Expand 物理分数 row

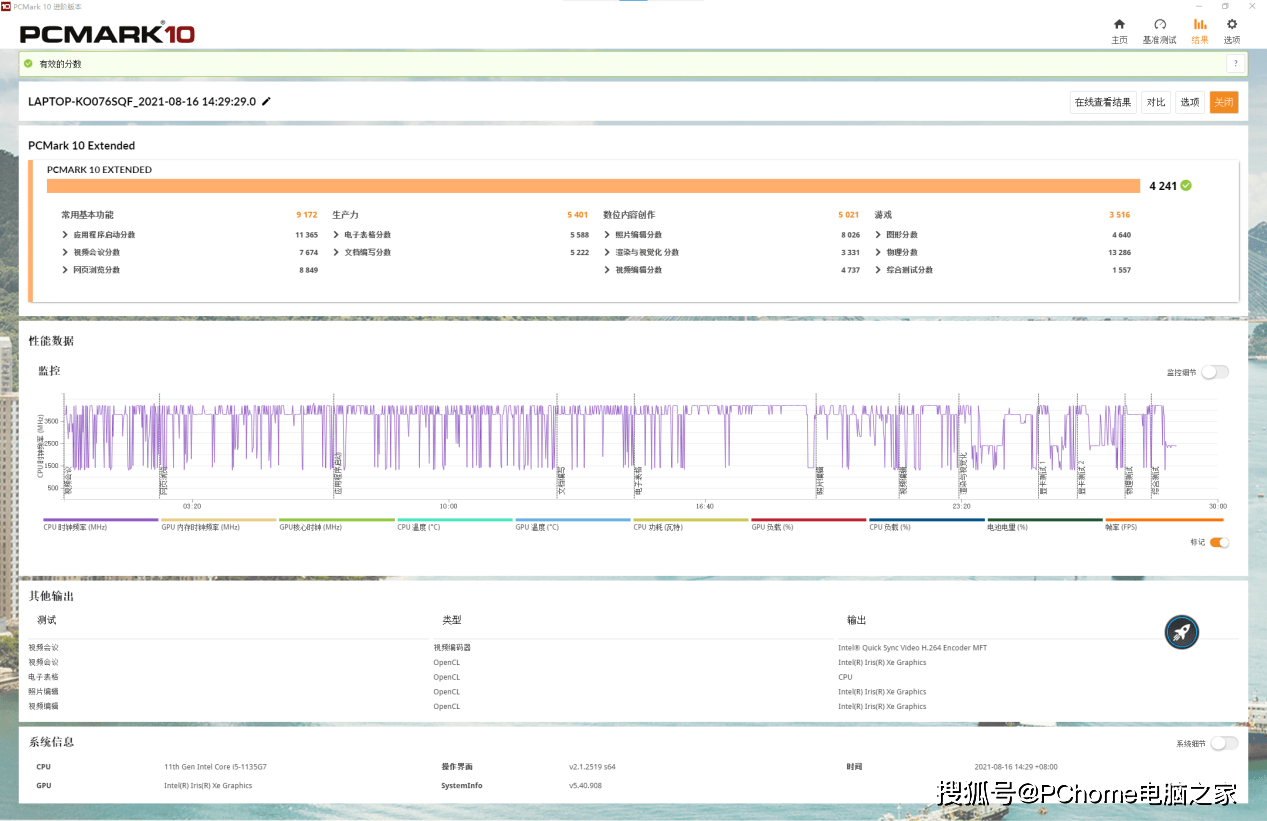878,252
